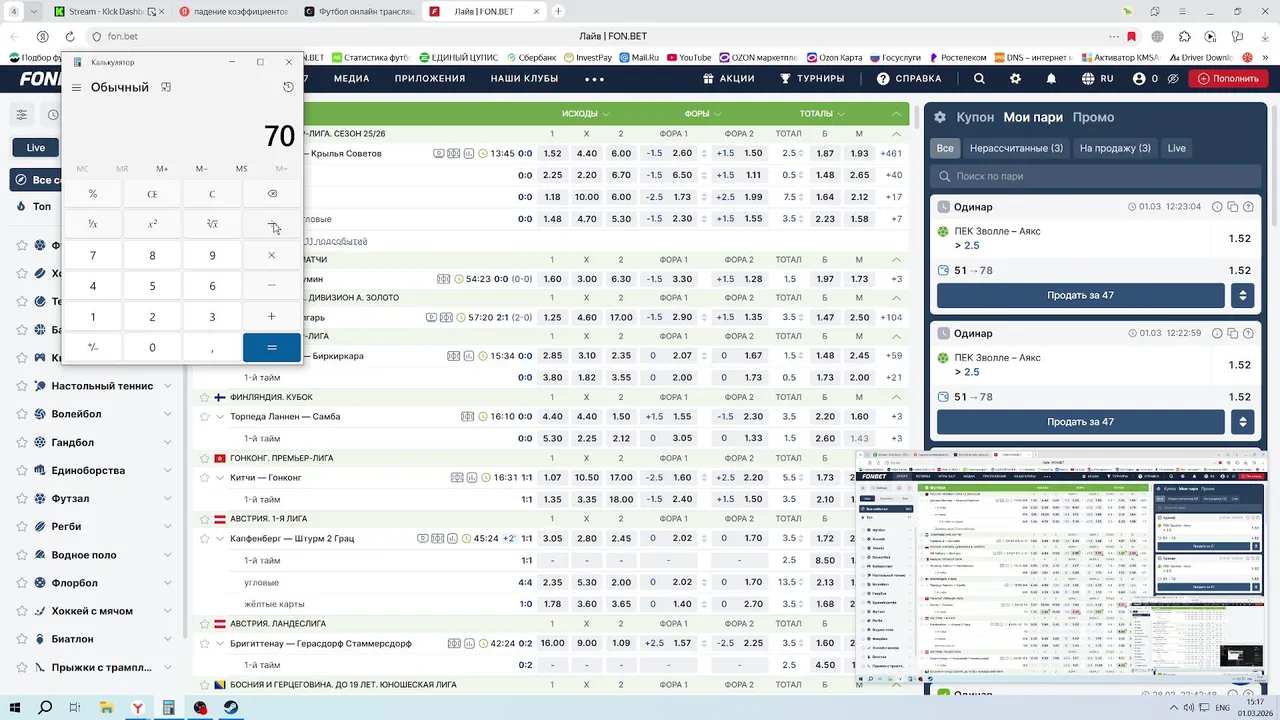1280x720 pixels.
Task: Open coupon panel settings gear
Action: point(940,117)
